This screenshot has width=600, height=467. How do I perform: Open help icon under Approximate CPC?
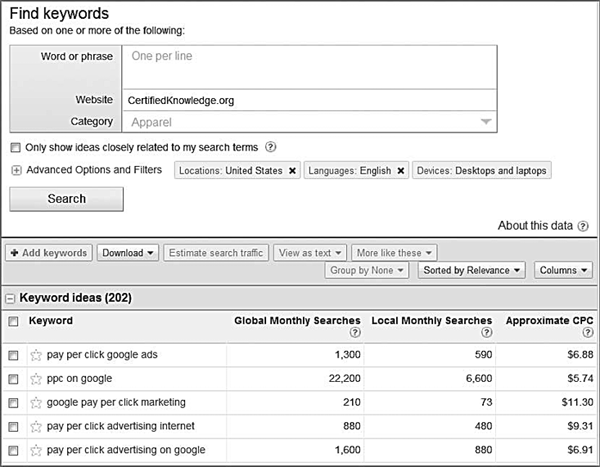pos(588,332)
